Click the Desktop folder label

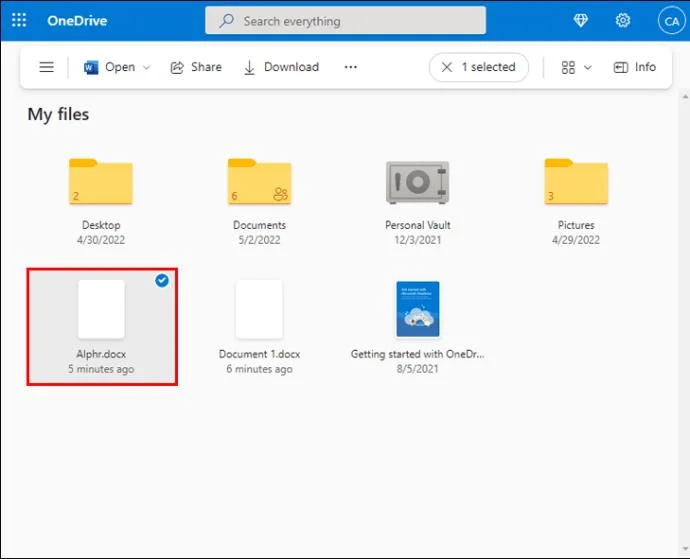(101, 225)
